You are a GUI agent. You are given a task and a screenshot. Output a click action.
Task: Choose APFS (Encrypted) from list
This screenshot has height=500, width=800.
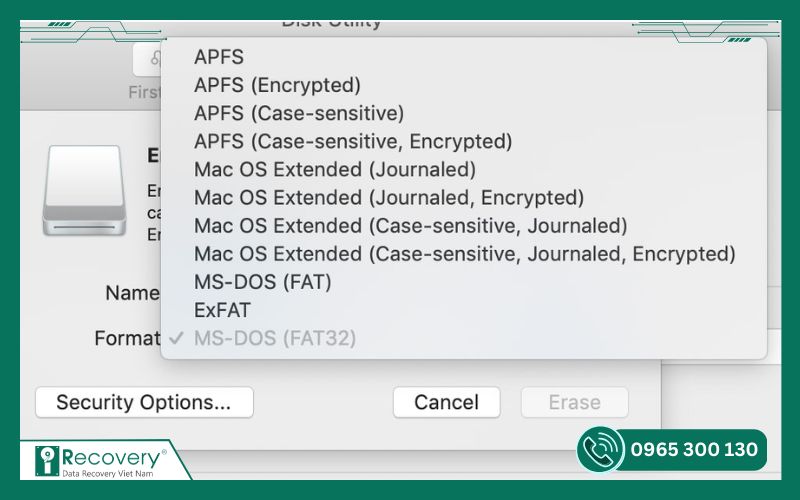(464, 85)
